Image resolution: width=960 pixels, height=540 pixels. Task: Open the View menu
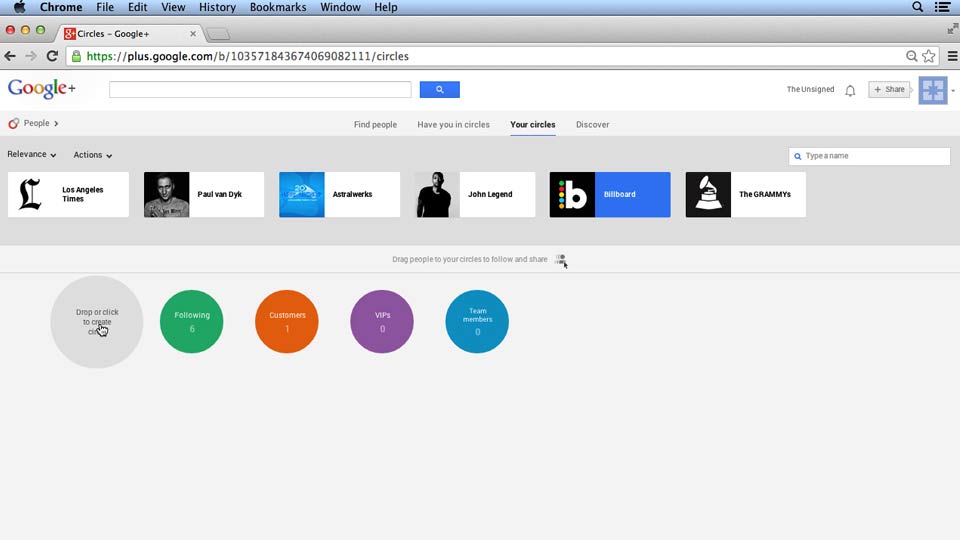(x=173, y=7)
